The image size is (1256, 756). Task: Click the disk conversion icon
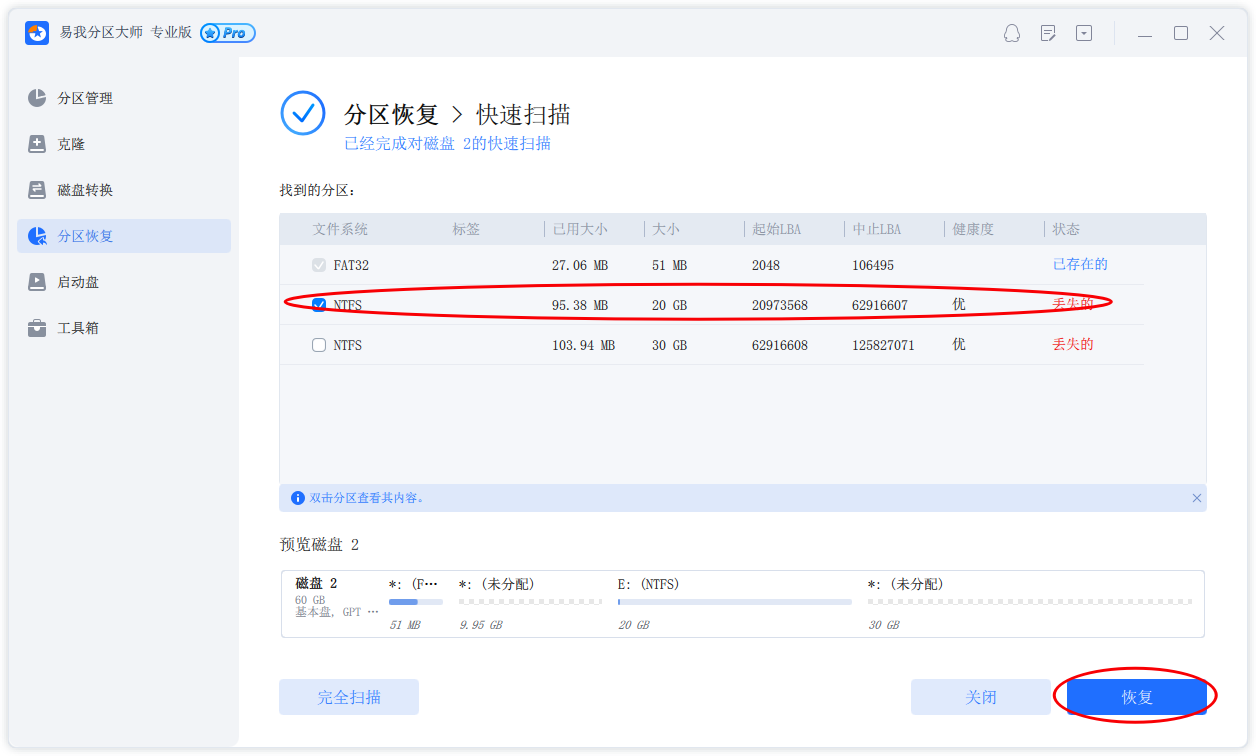click(x=37, y=190)
